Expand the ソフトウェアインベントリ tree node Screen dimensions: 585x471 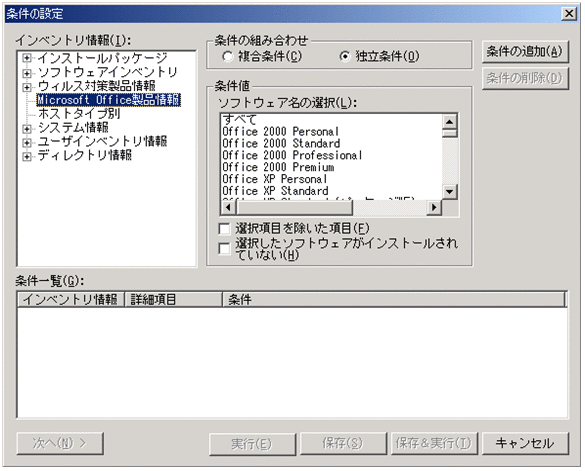(x=26, y=73)
